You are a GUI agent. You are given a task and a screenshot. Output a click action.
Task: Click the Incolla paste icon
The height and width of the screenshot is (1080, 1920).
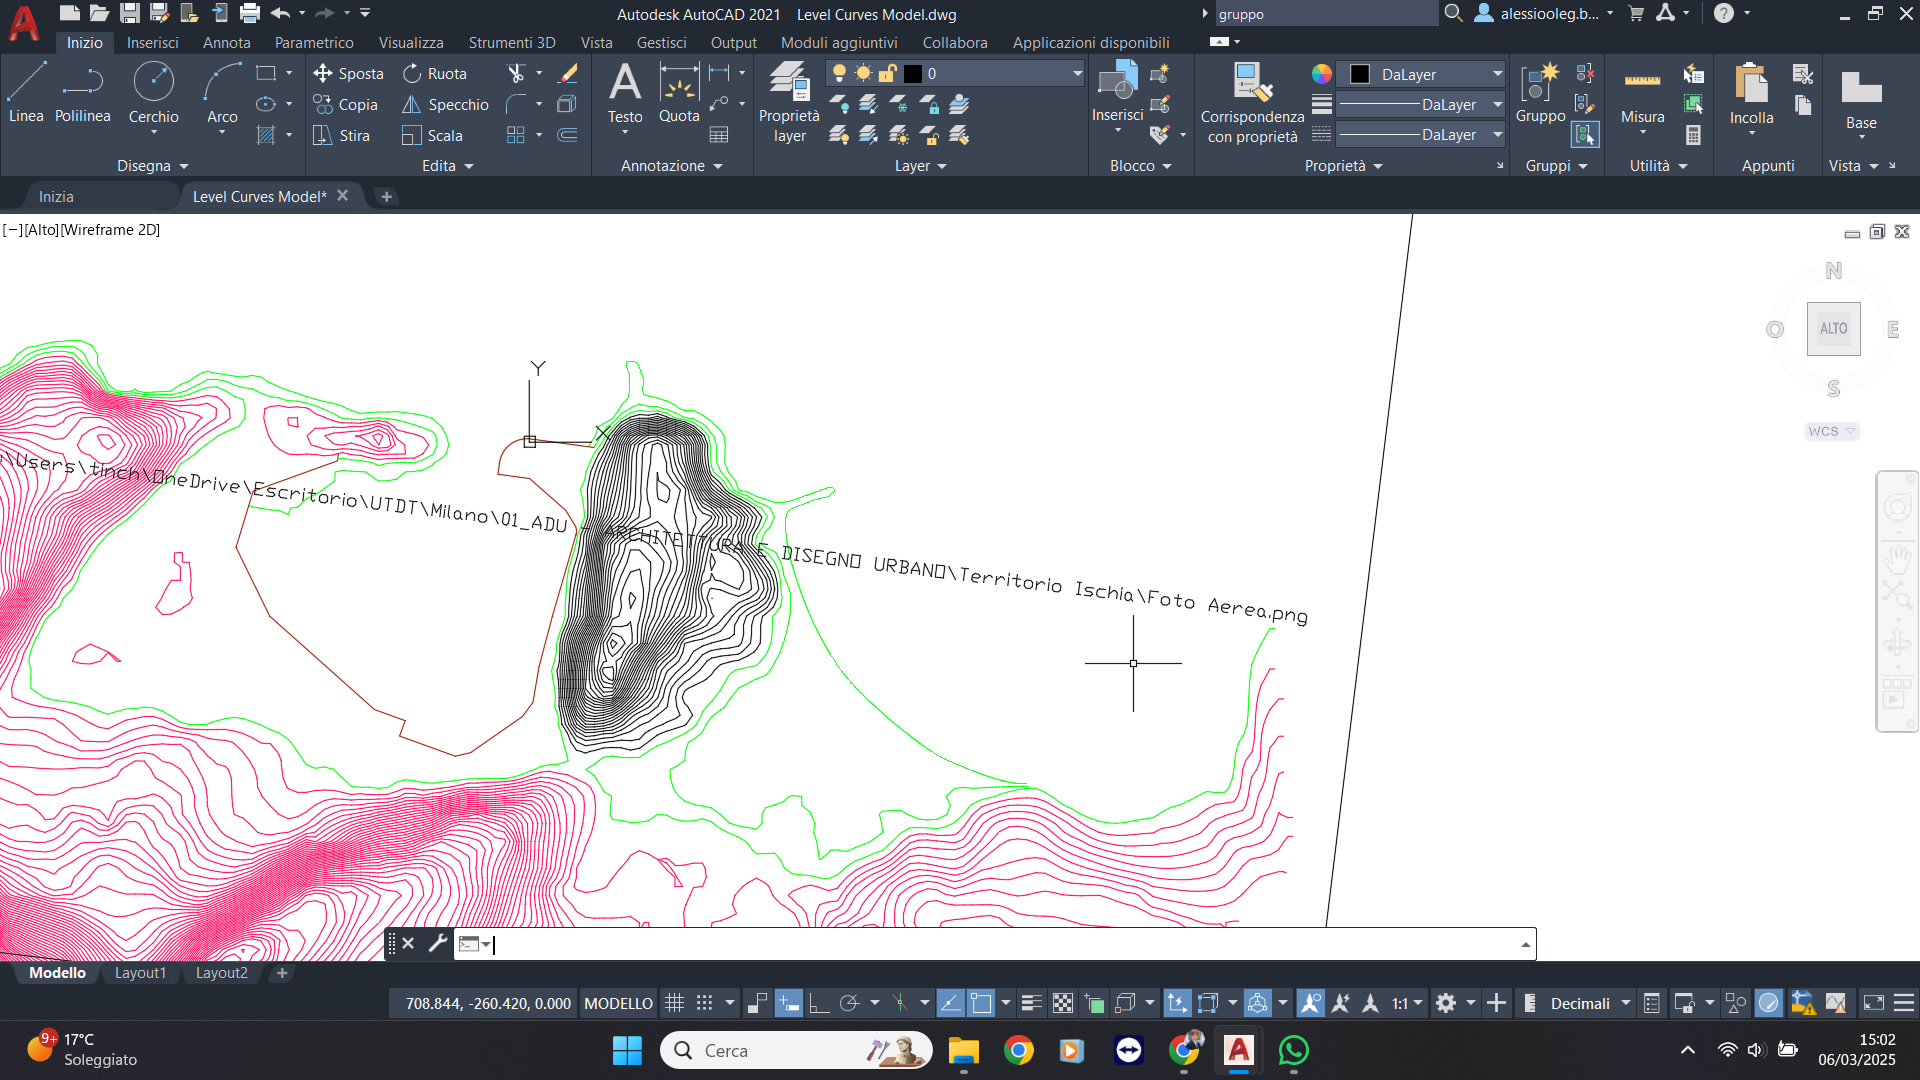coord(1751,82)
